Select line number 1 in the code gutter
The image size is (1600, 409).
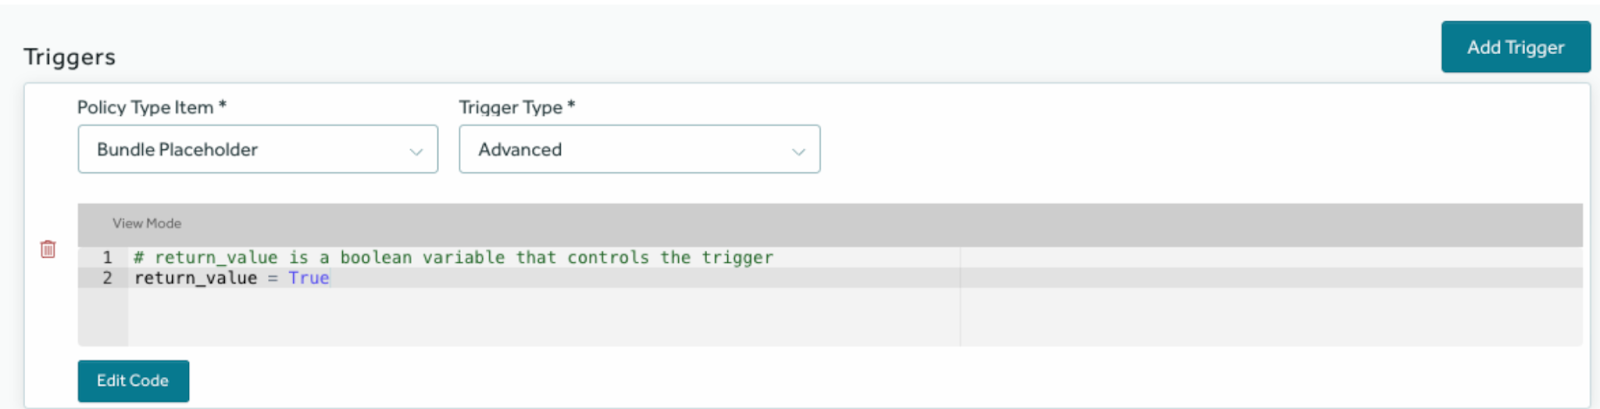(107, 258)
